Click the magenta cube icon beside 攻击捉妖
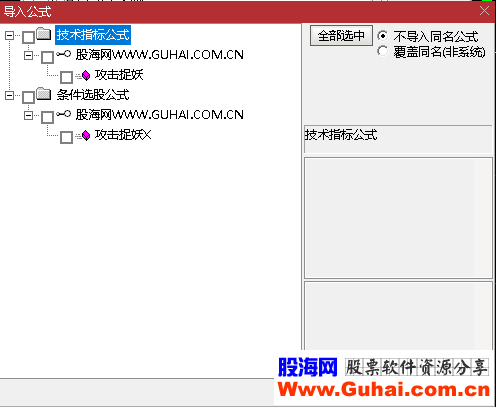Viewport: 496px width, 407px height. (x=86, y=76)
